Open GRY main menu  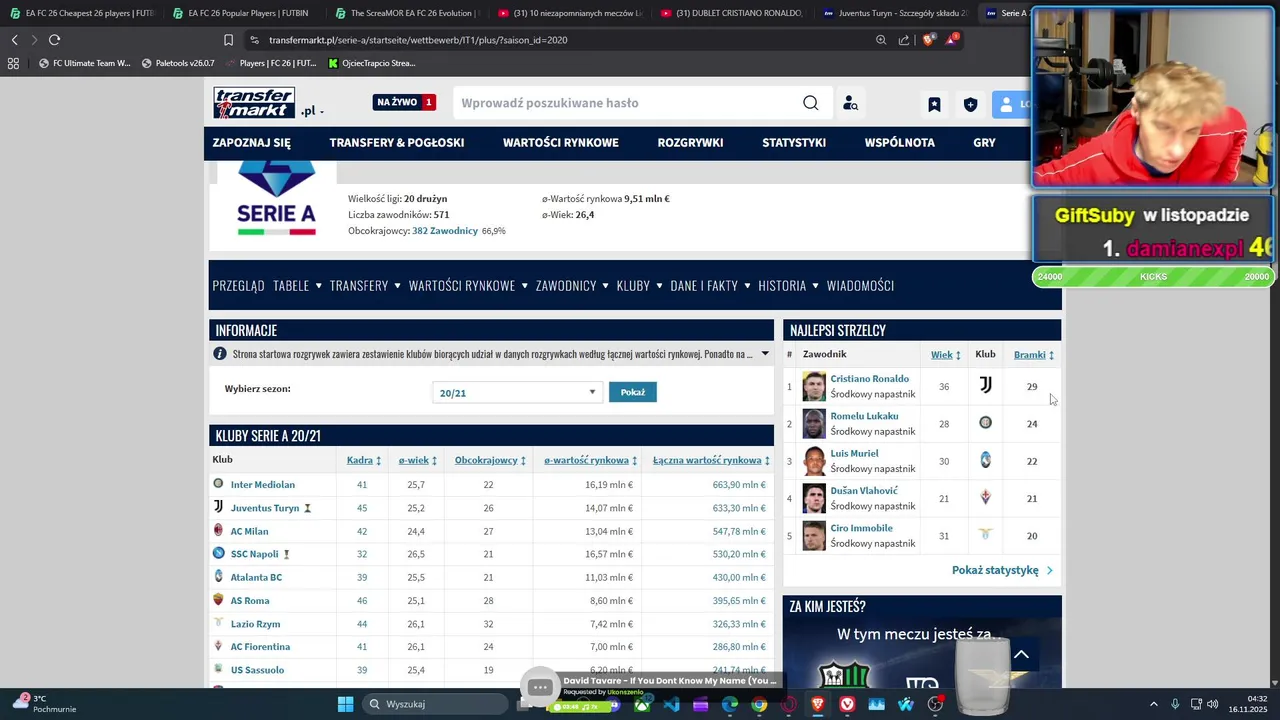(x=984, y=142)
